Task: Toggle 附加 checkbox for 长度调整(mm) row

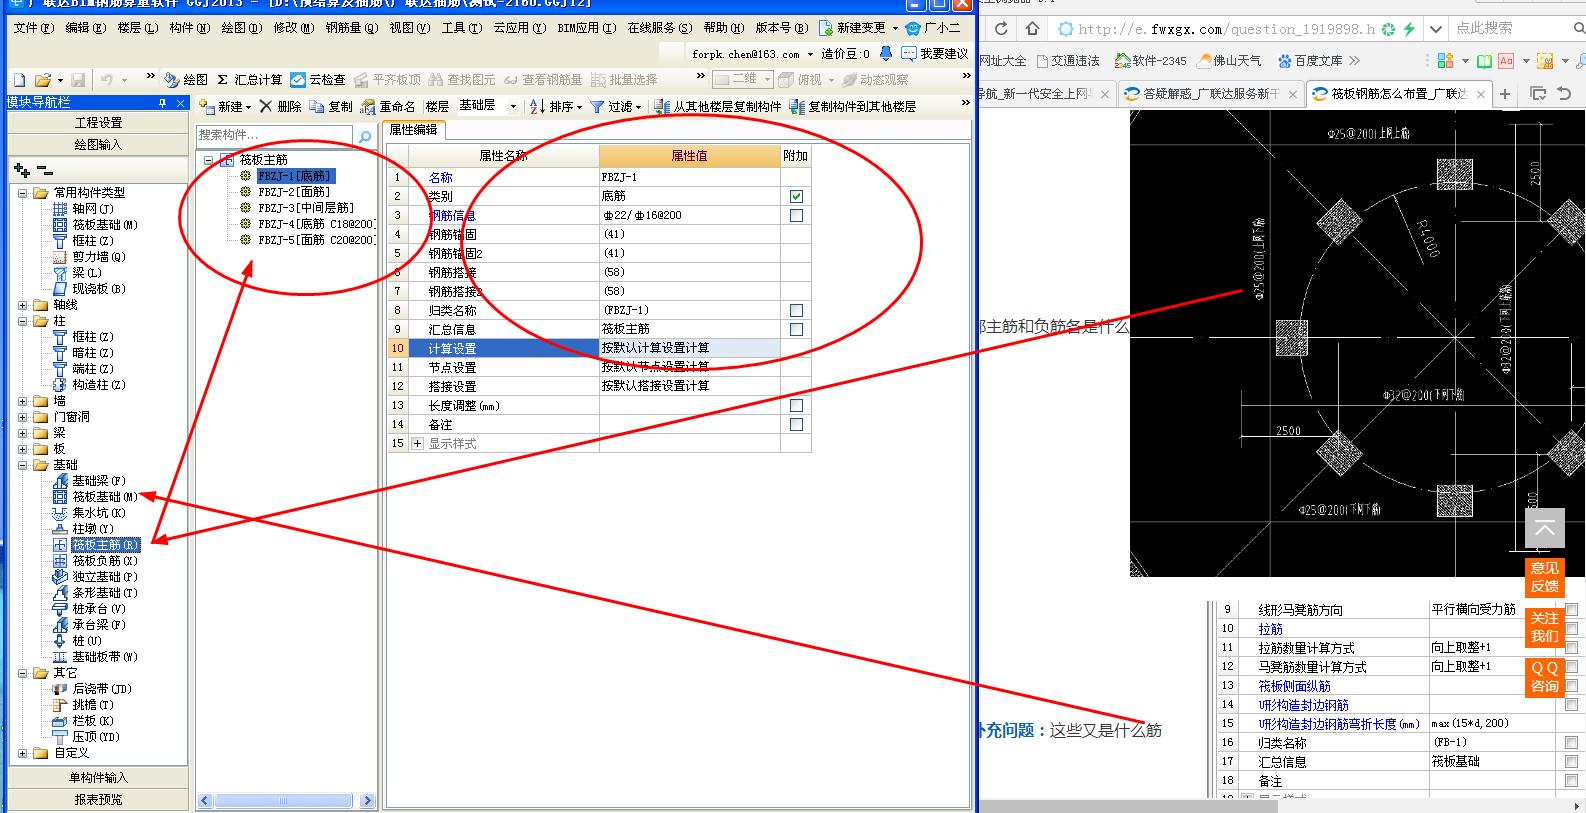Action: (796, 405)
